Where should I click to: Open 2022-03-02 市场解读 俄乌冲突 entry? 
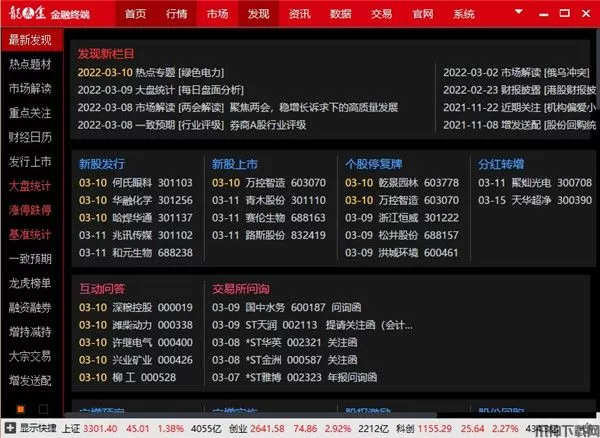pyautogui.click(x=516, y=73)
